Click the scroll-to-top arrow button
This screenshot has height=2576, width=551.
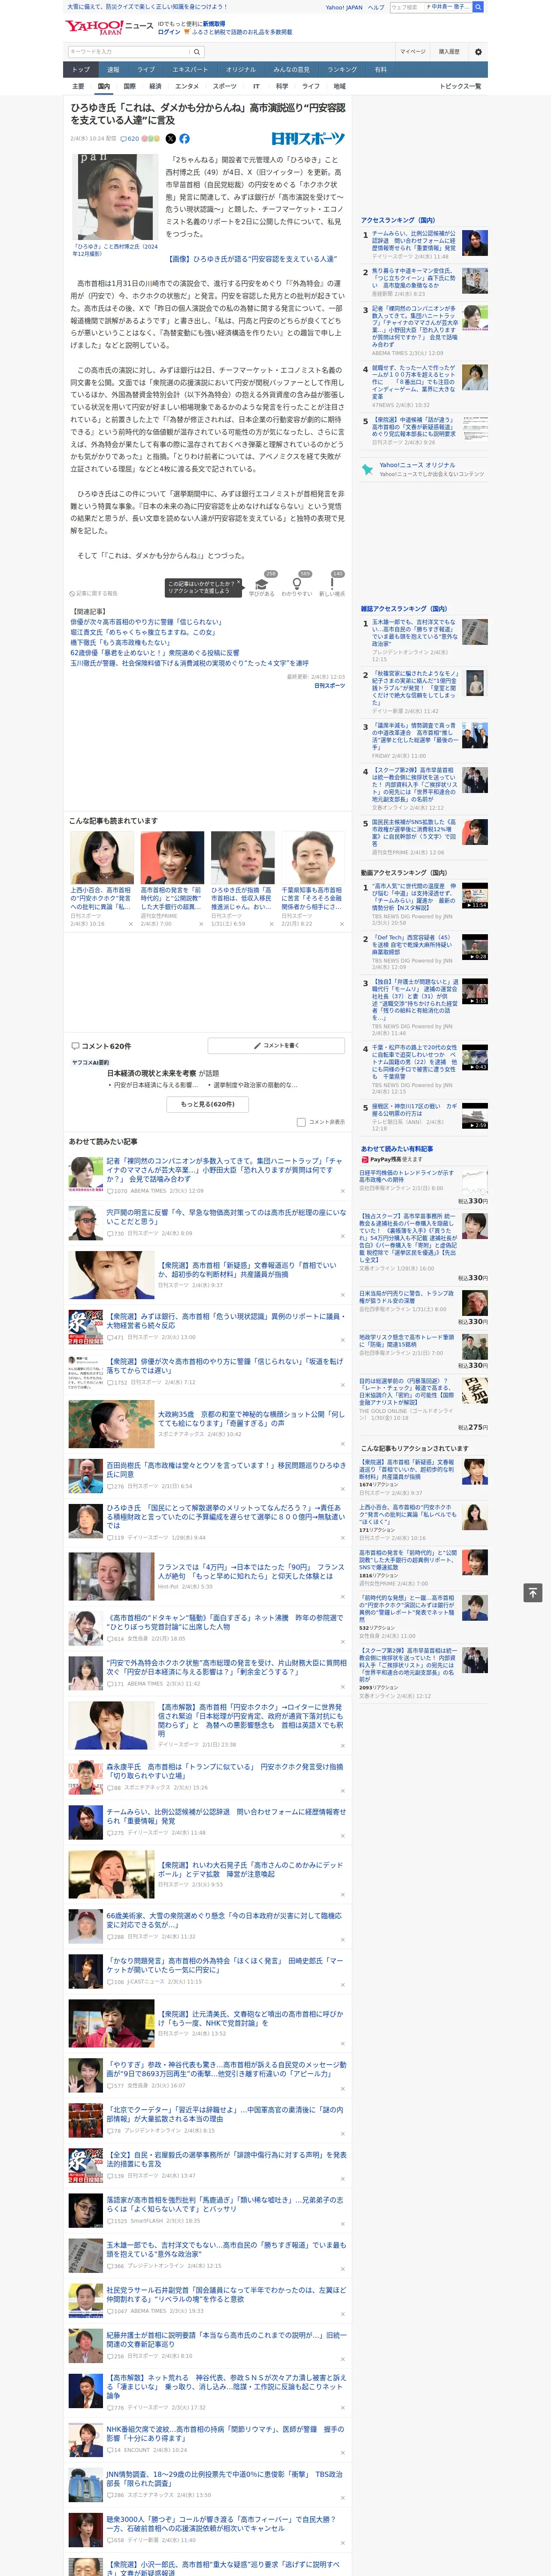point(533,1592)
